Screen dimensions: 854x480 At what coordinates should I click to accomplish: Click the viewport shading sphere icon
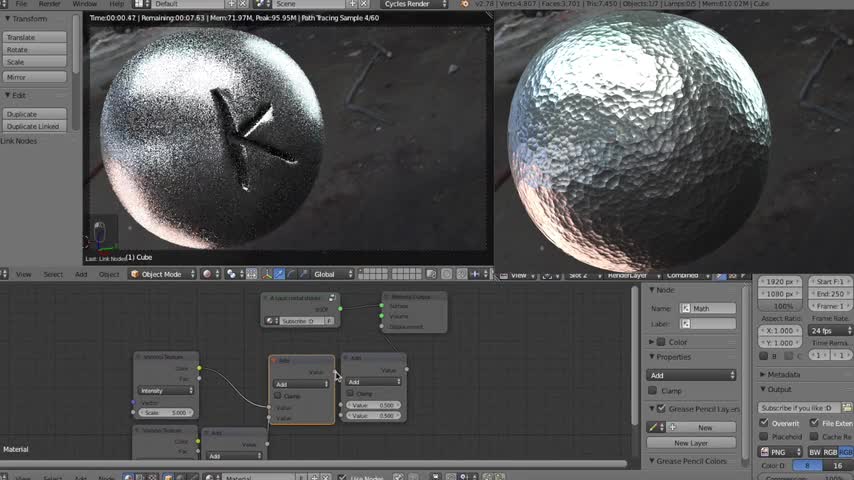coord(209,274)
